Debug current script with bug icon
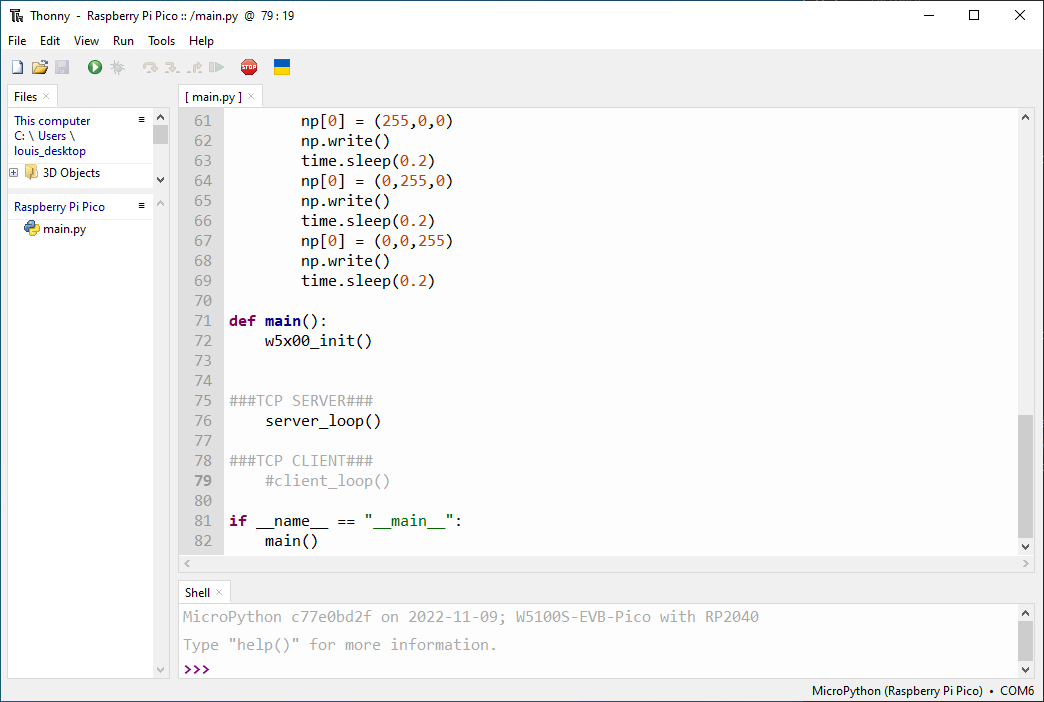 click(118, 67)
